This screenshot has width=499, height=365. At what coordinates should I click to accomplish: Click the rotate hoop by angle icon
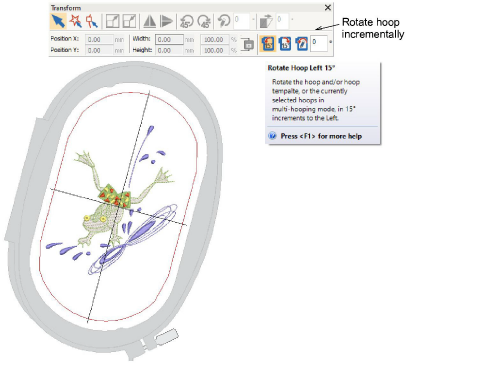(302, 44)
